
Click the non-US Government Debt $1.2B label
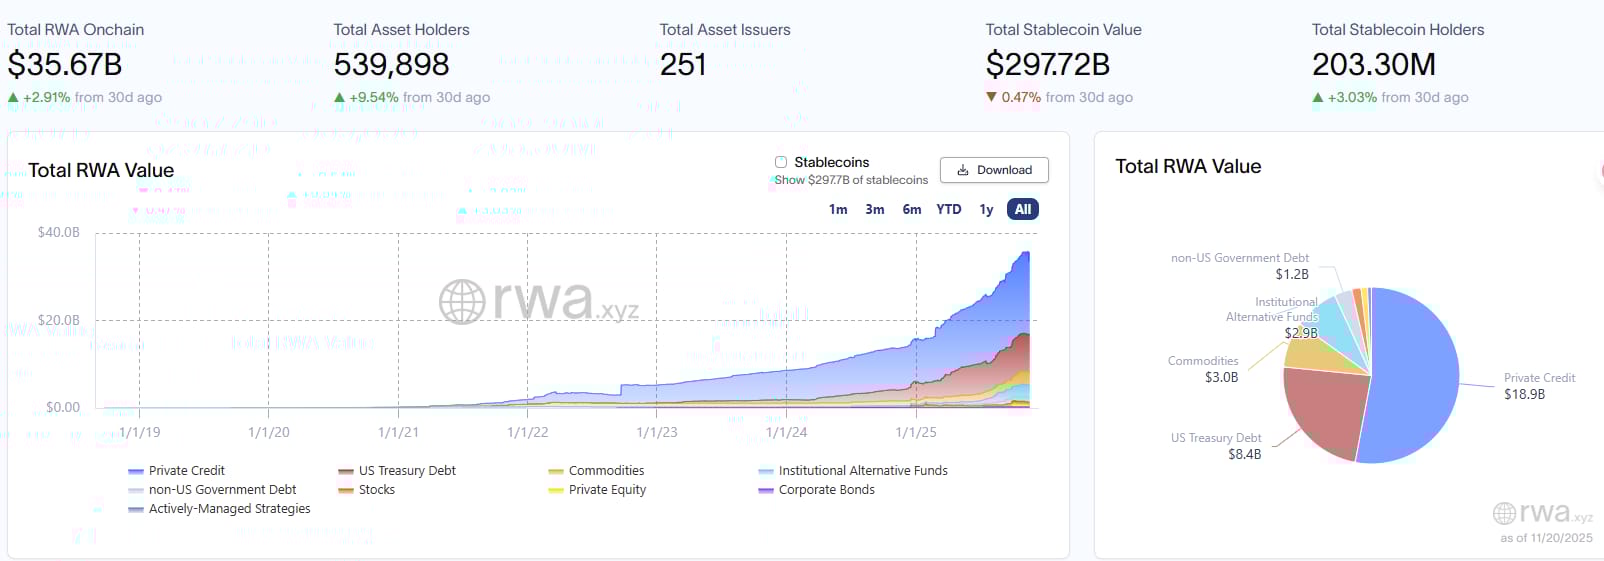tap(1240, 266)
